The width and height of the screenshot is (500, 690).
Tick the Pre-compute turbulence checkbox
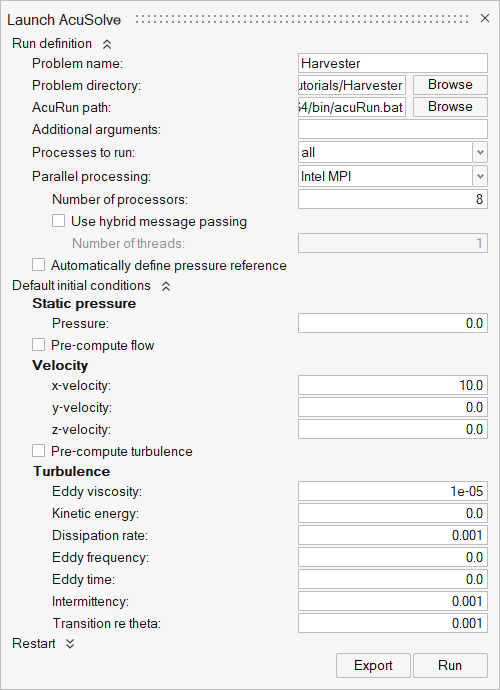click(x=38, y=451)
